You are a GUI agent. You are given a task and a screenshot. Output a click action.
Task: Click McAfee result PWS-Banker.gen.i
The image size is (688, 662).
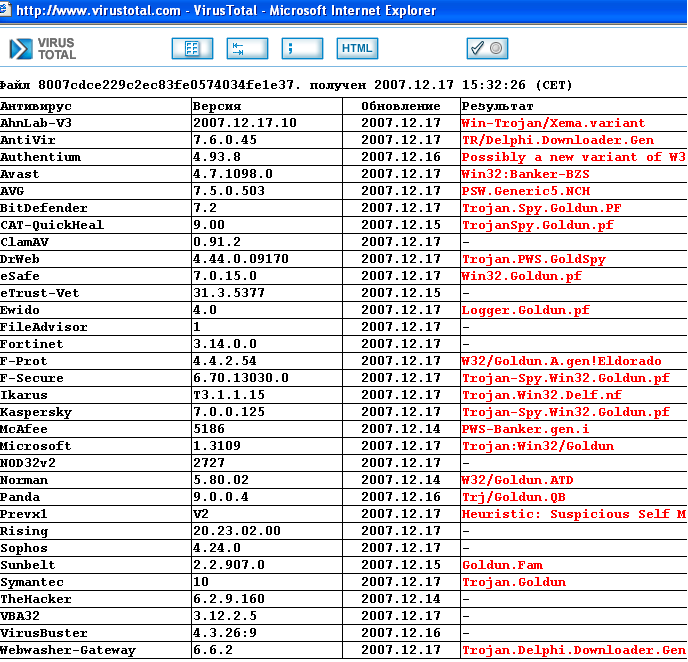pyautogui.click(x=525, y=429)
